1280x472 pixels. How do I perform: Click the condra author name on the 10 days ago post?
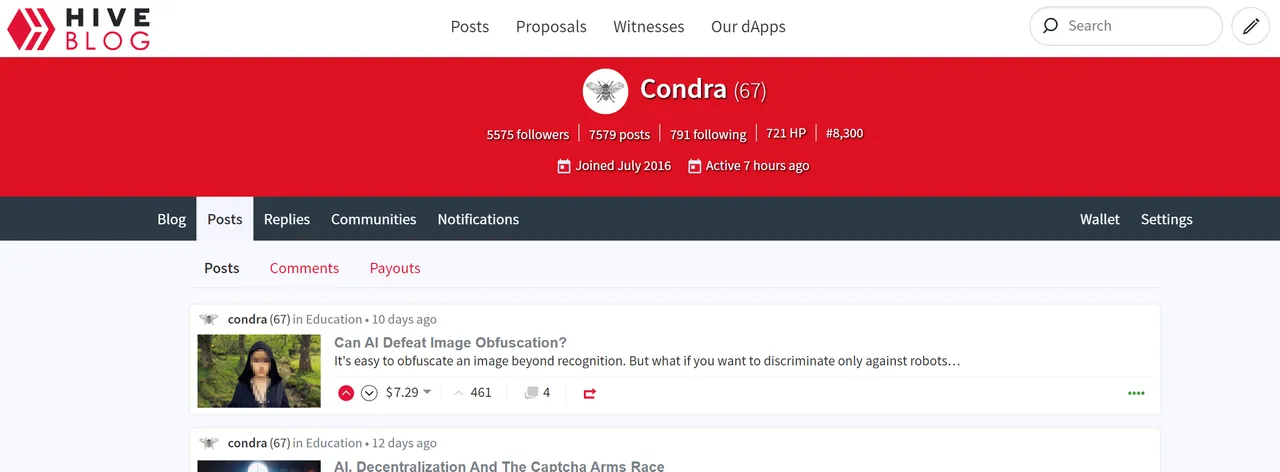[x=247, y=320]
